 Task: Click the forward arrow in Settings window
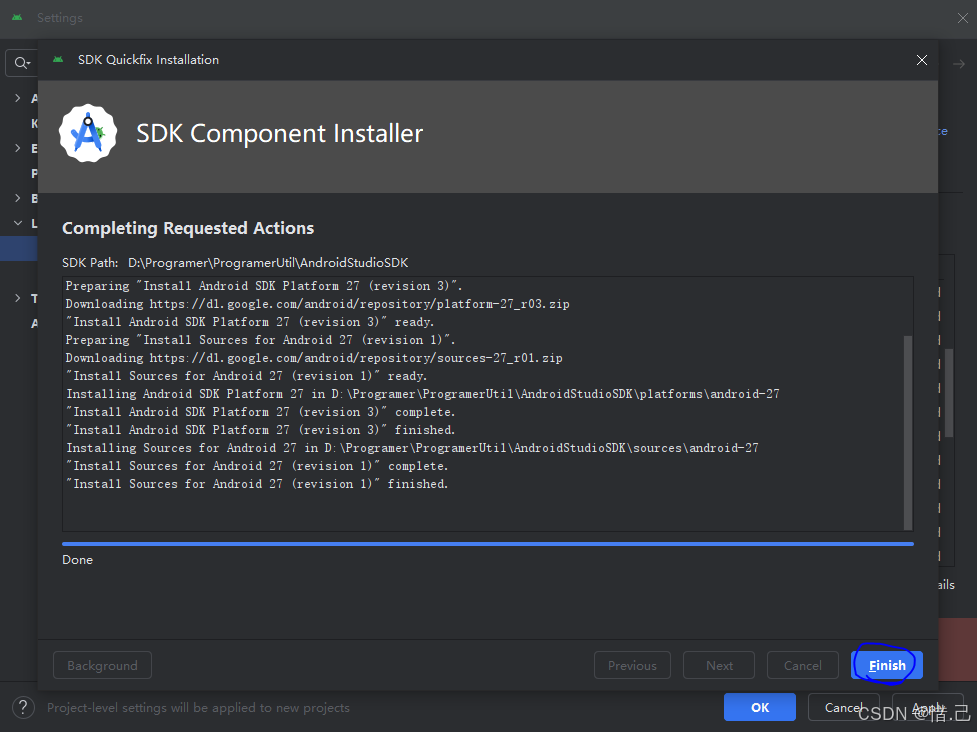point(959,64)
